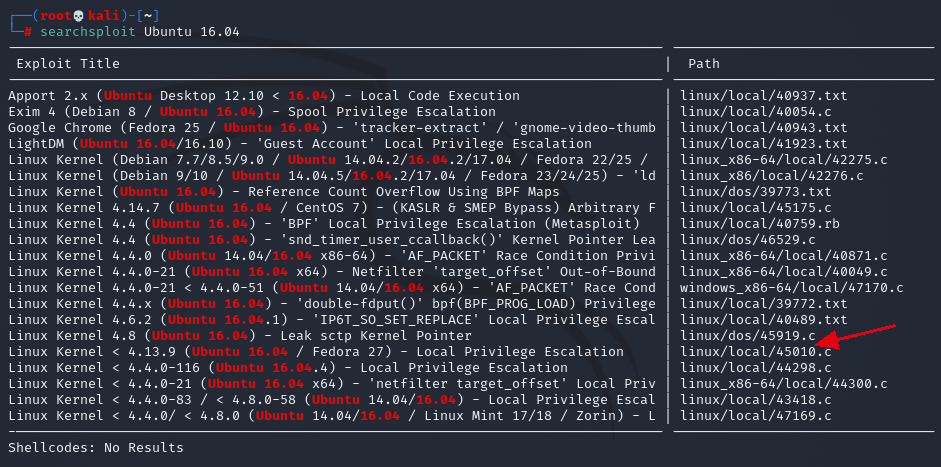Click path linux/local/40489.txt
Viewport: 941px width, 467px height.
763,320
